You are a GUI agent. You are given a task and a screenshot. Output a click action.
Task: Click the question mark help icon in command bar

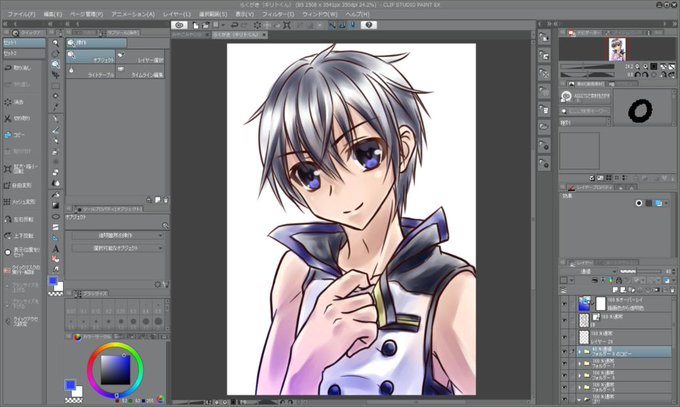coord(369,25)
